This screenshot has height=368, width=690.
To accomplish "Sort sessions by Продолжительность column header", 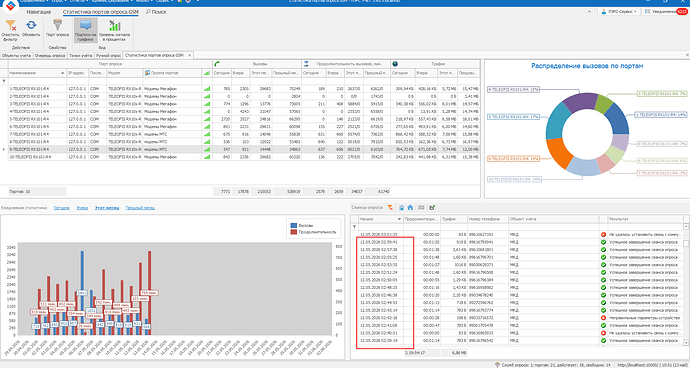I will click(x=422, y=219).
